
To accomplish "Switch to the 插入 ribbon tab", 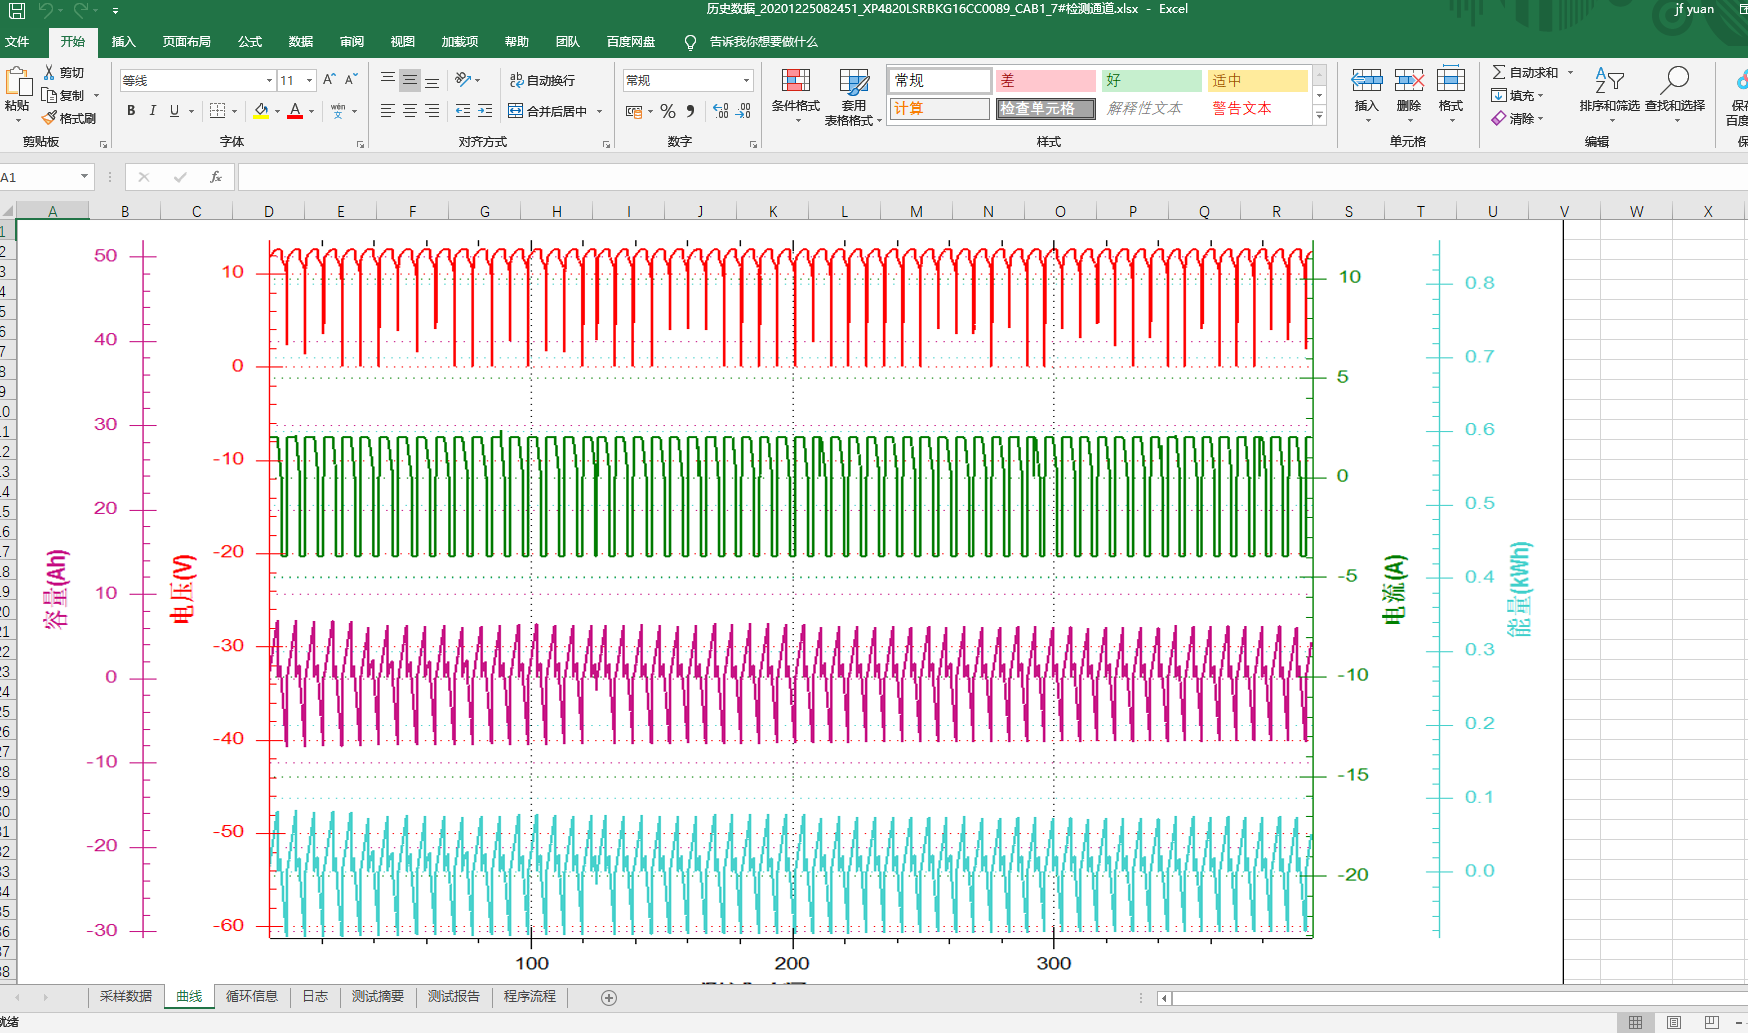I will 123,42.
